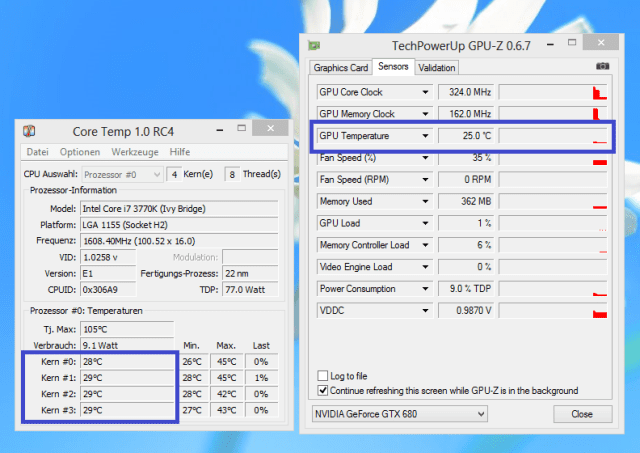
Task: Click the Tj. Max value 105°C
Action: [x=127, y=329]
